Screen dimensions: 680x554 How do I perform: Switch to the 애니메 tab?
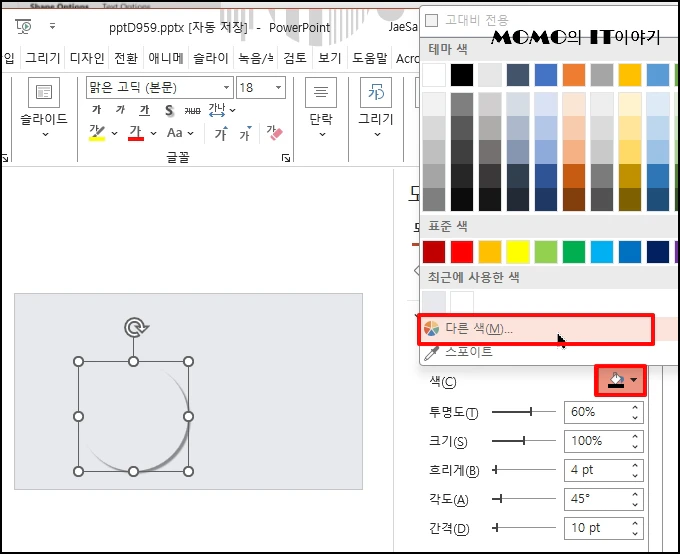166,58
